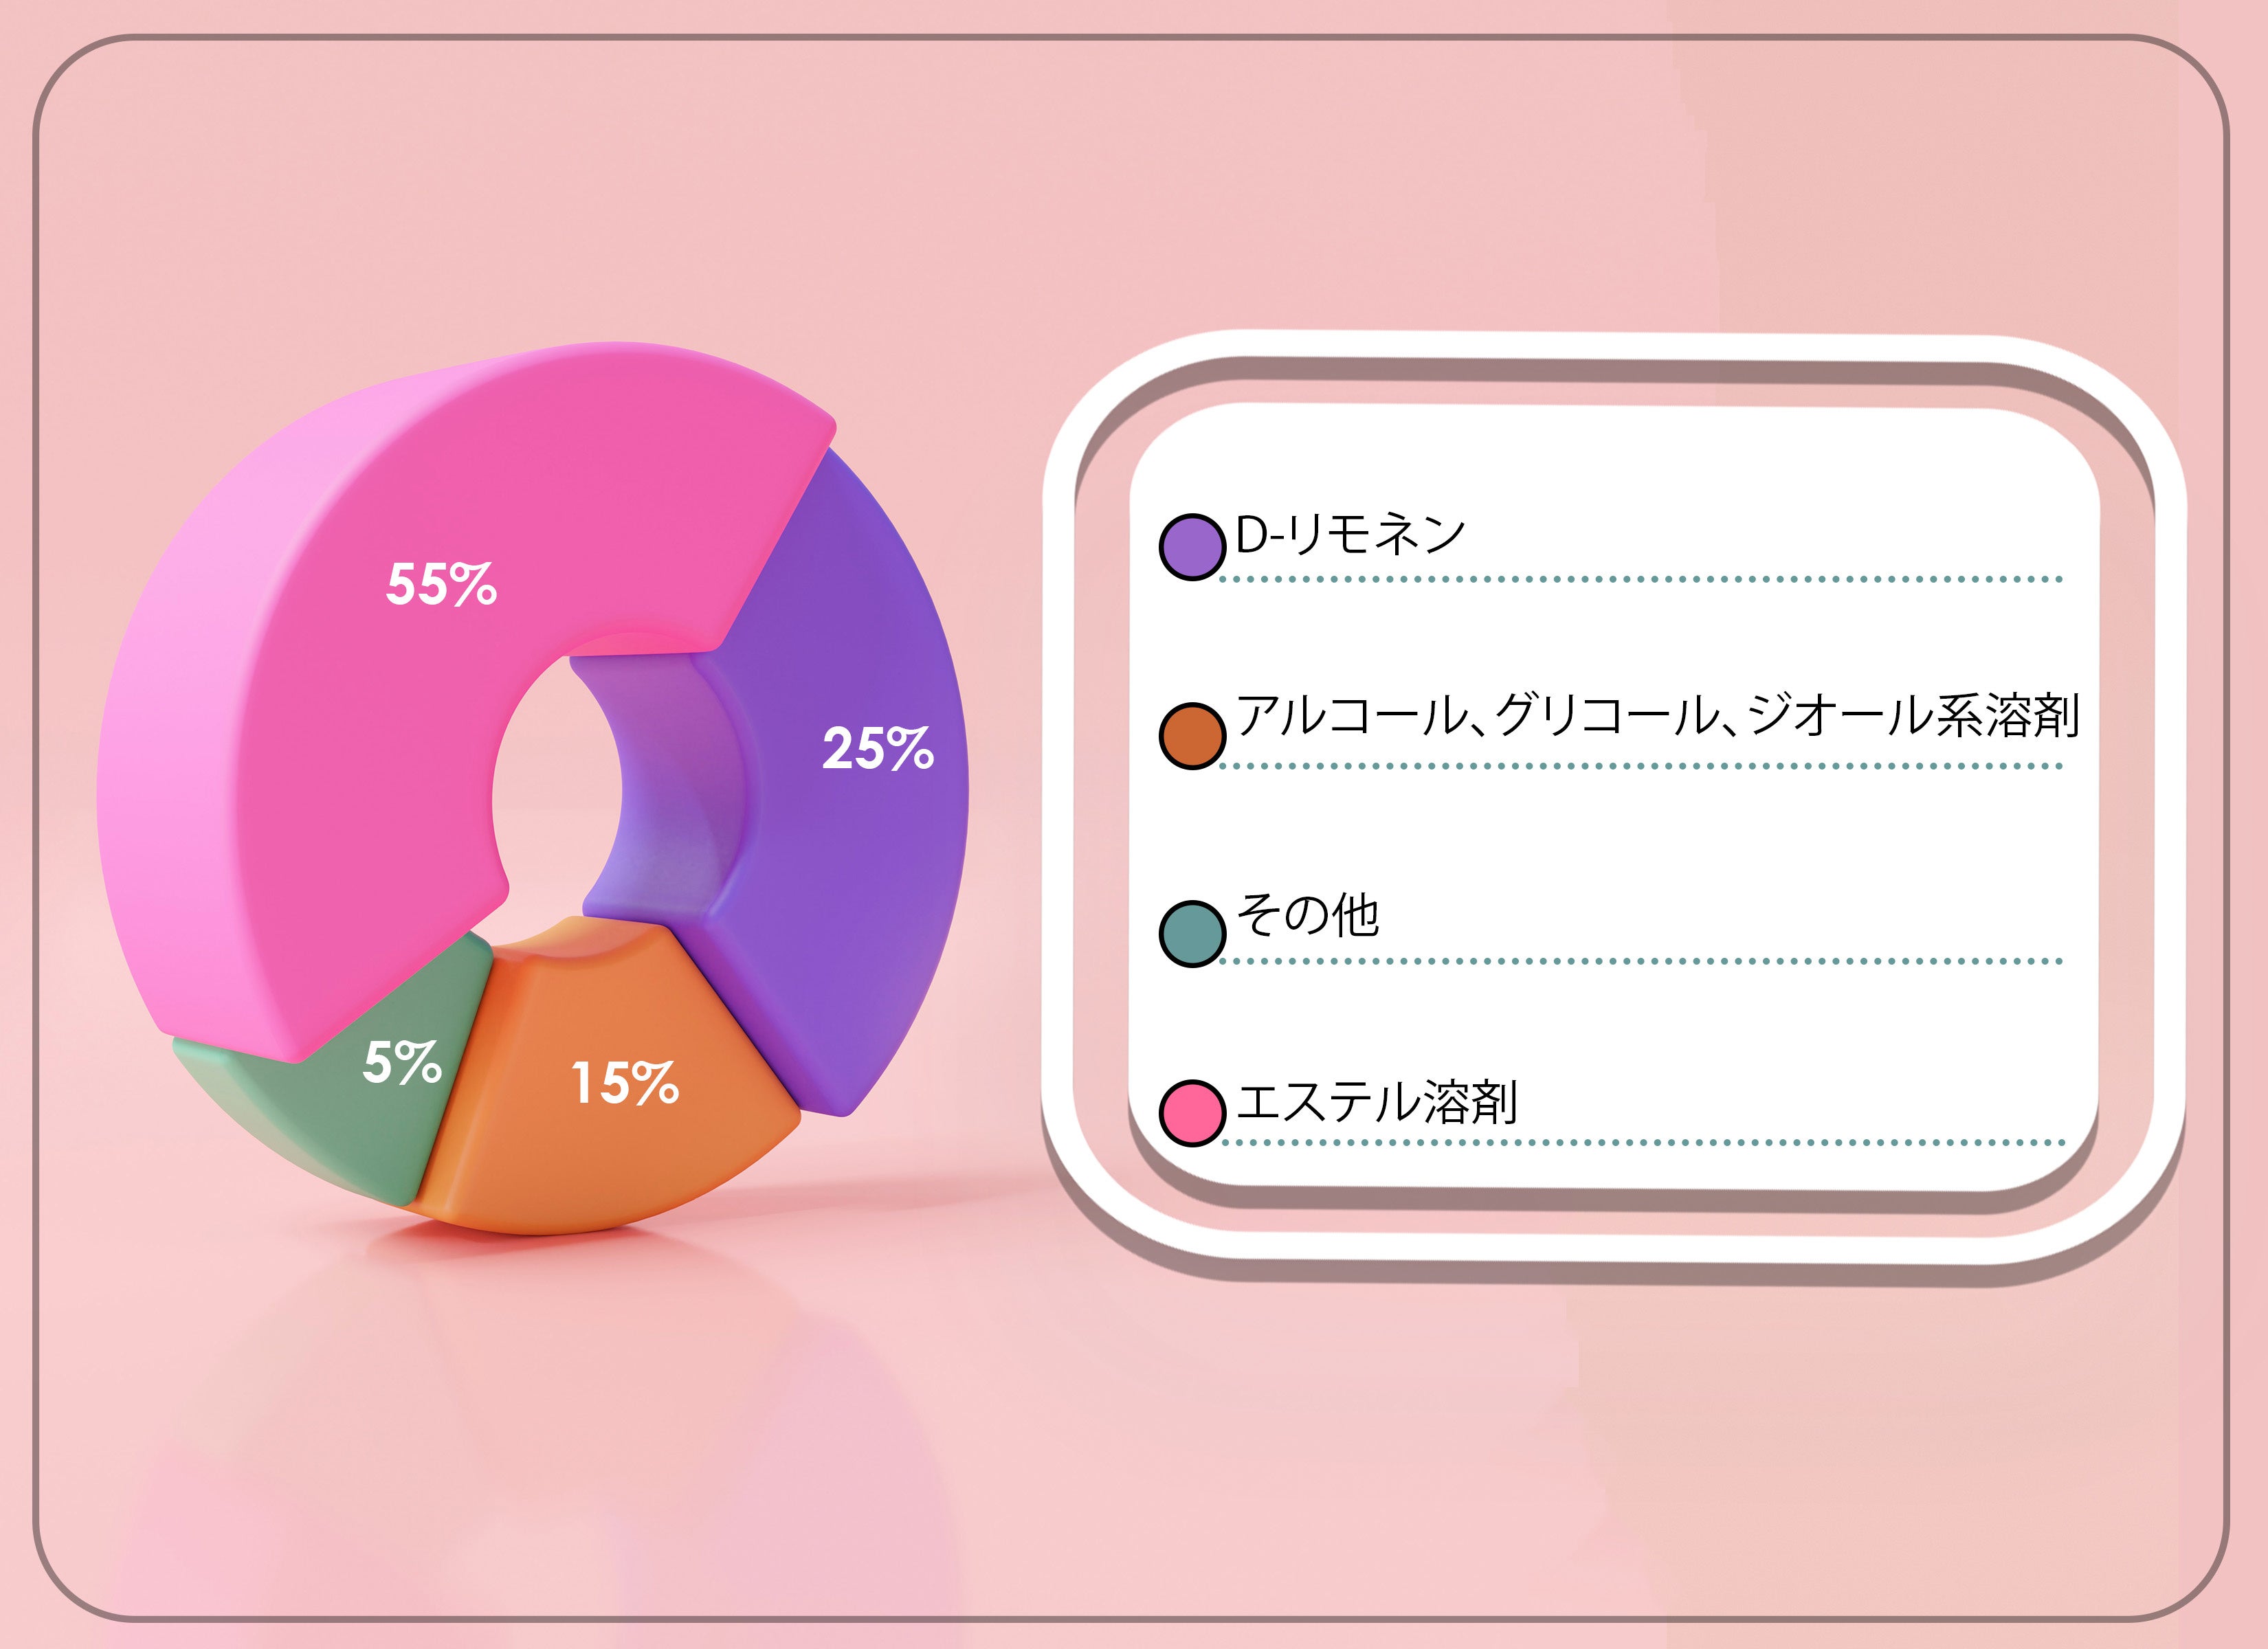
Task: Select the D-リモネン legend label
Action: [x=1350, y=534]
